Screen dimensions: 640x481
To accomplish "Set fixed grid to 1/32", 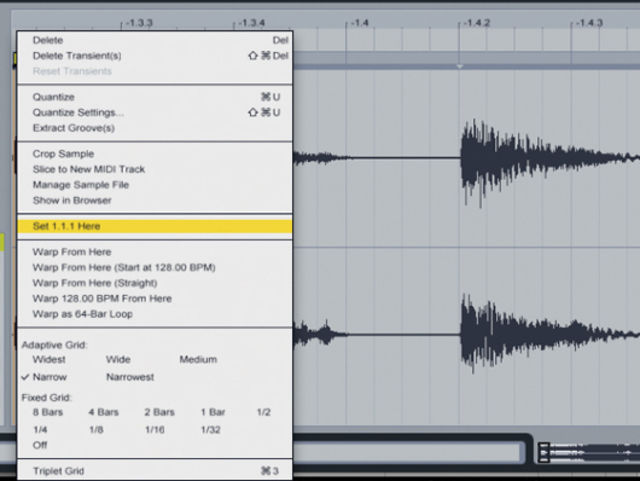I will (x=211, y=430).
